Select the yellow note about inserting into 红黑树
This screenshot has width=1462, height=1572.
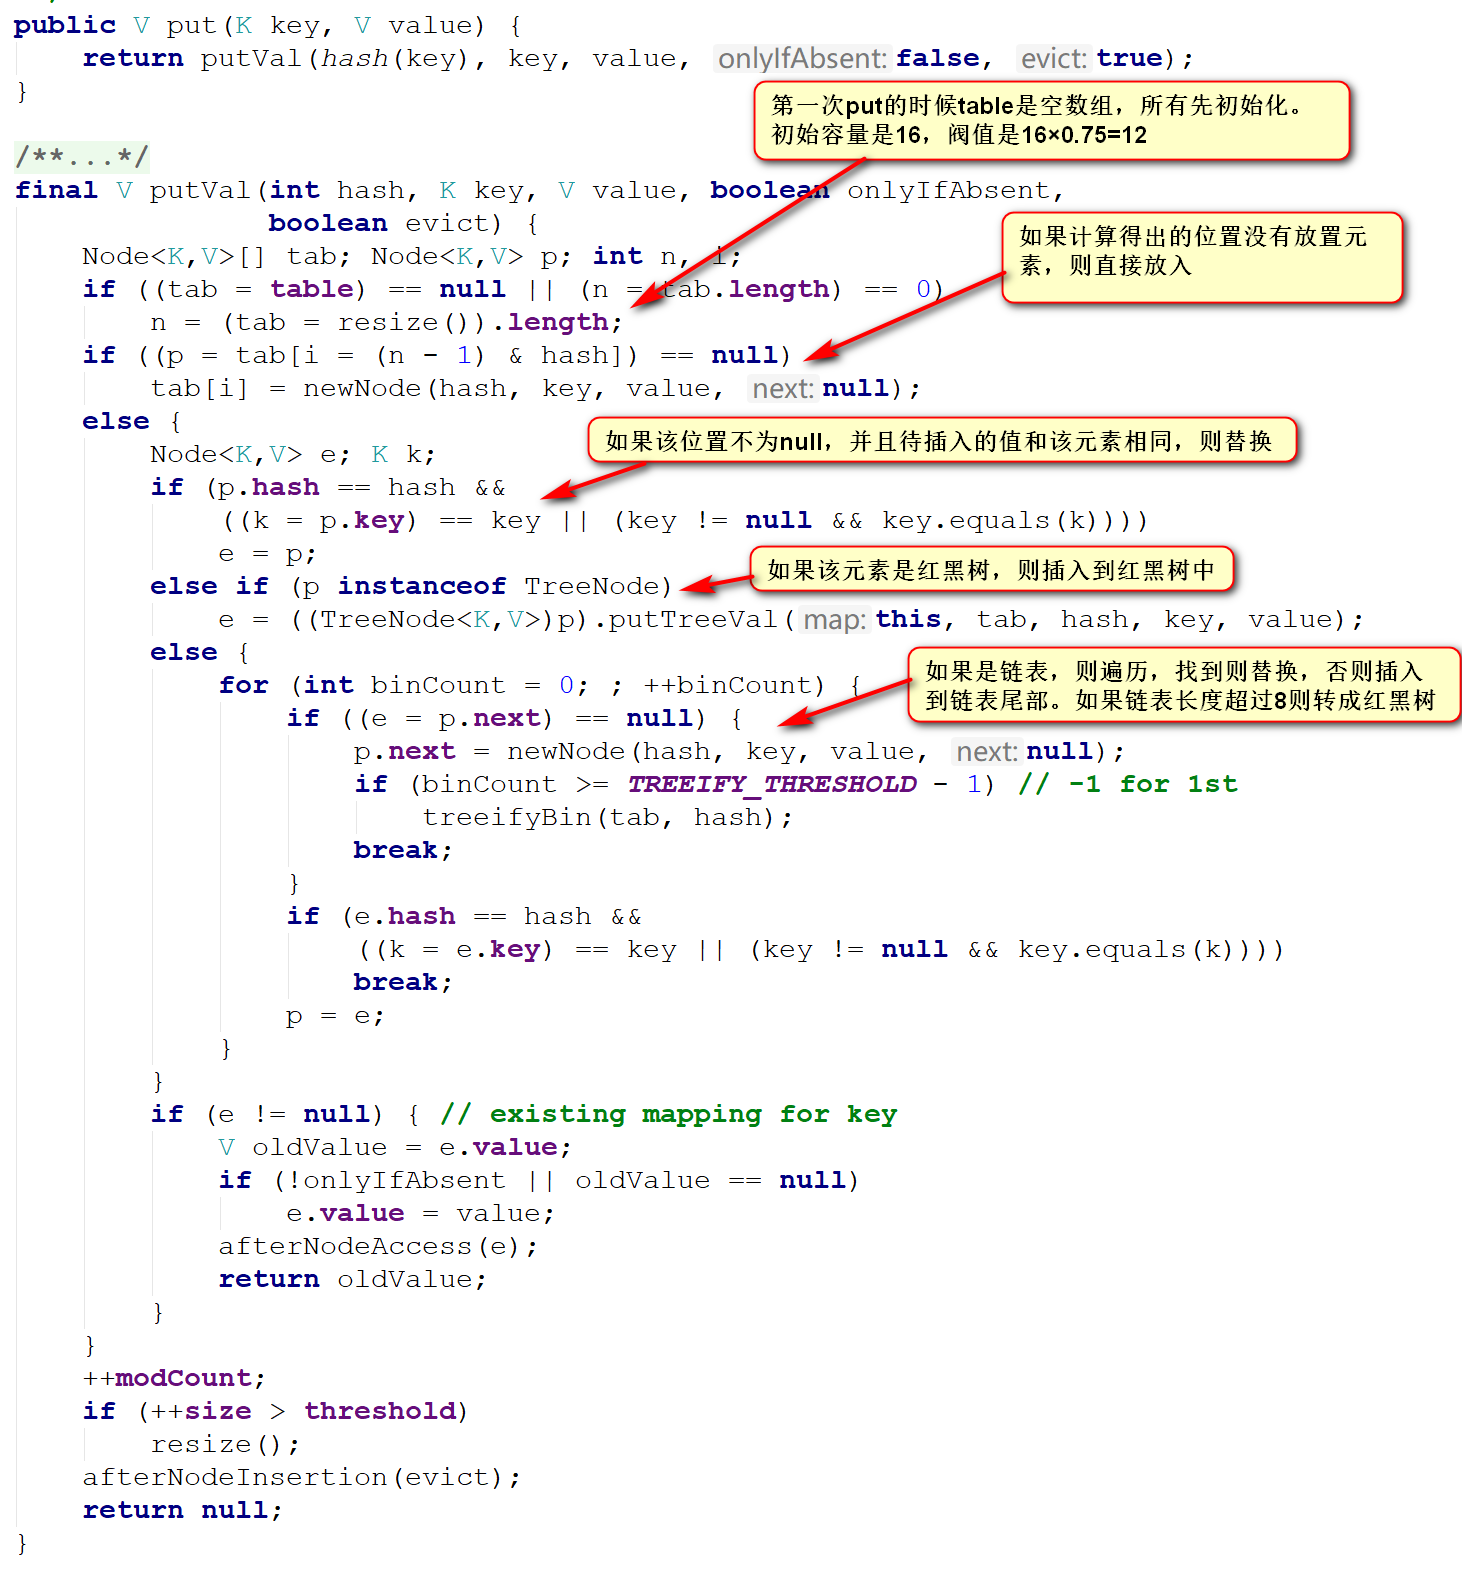990,570
